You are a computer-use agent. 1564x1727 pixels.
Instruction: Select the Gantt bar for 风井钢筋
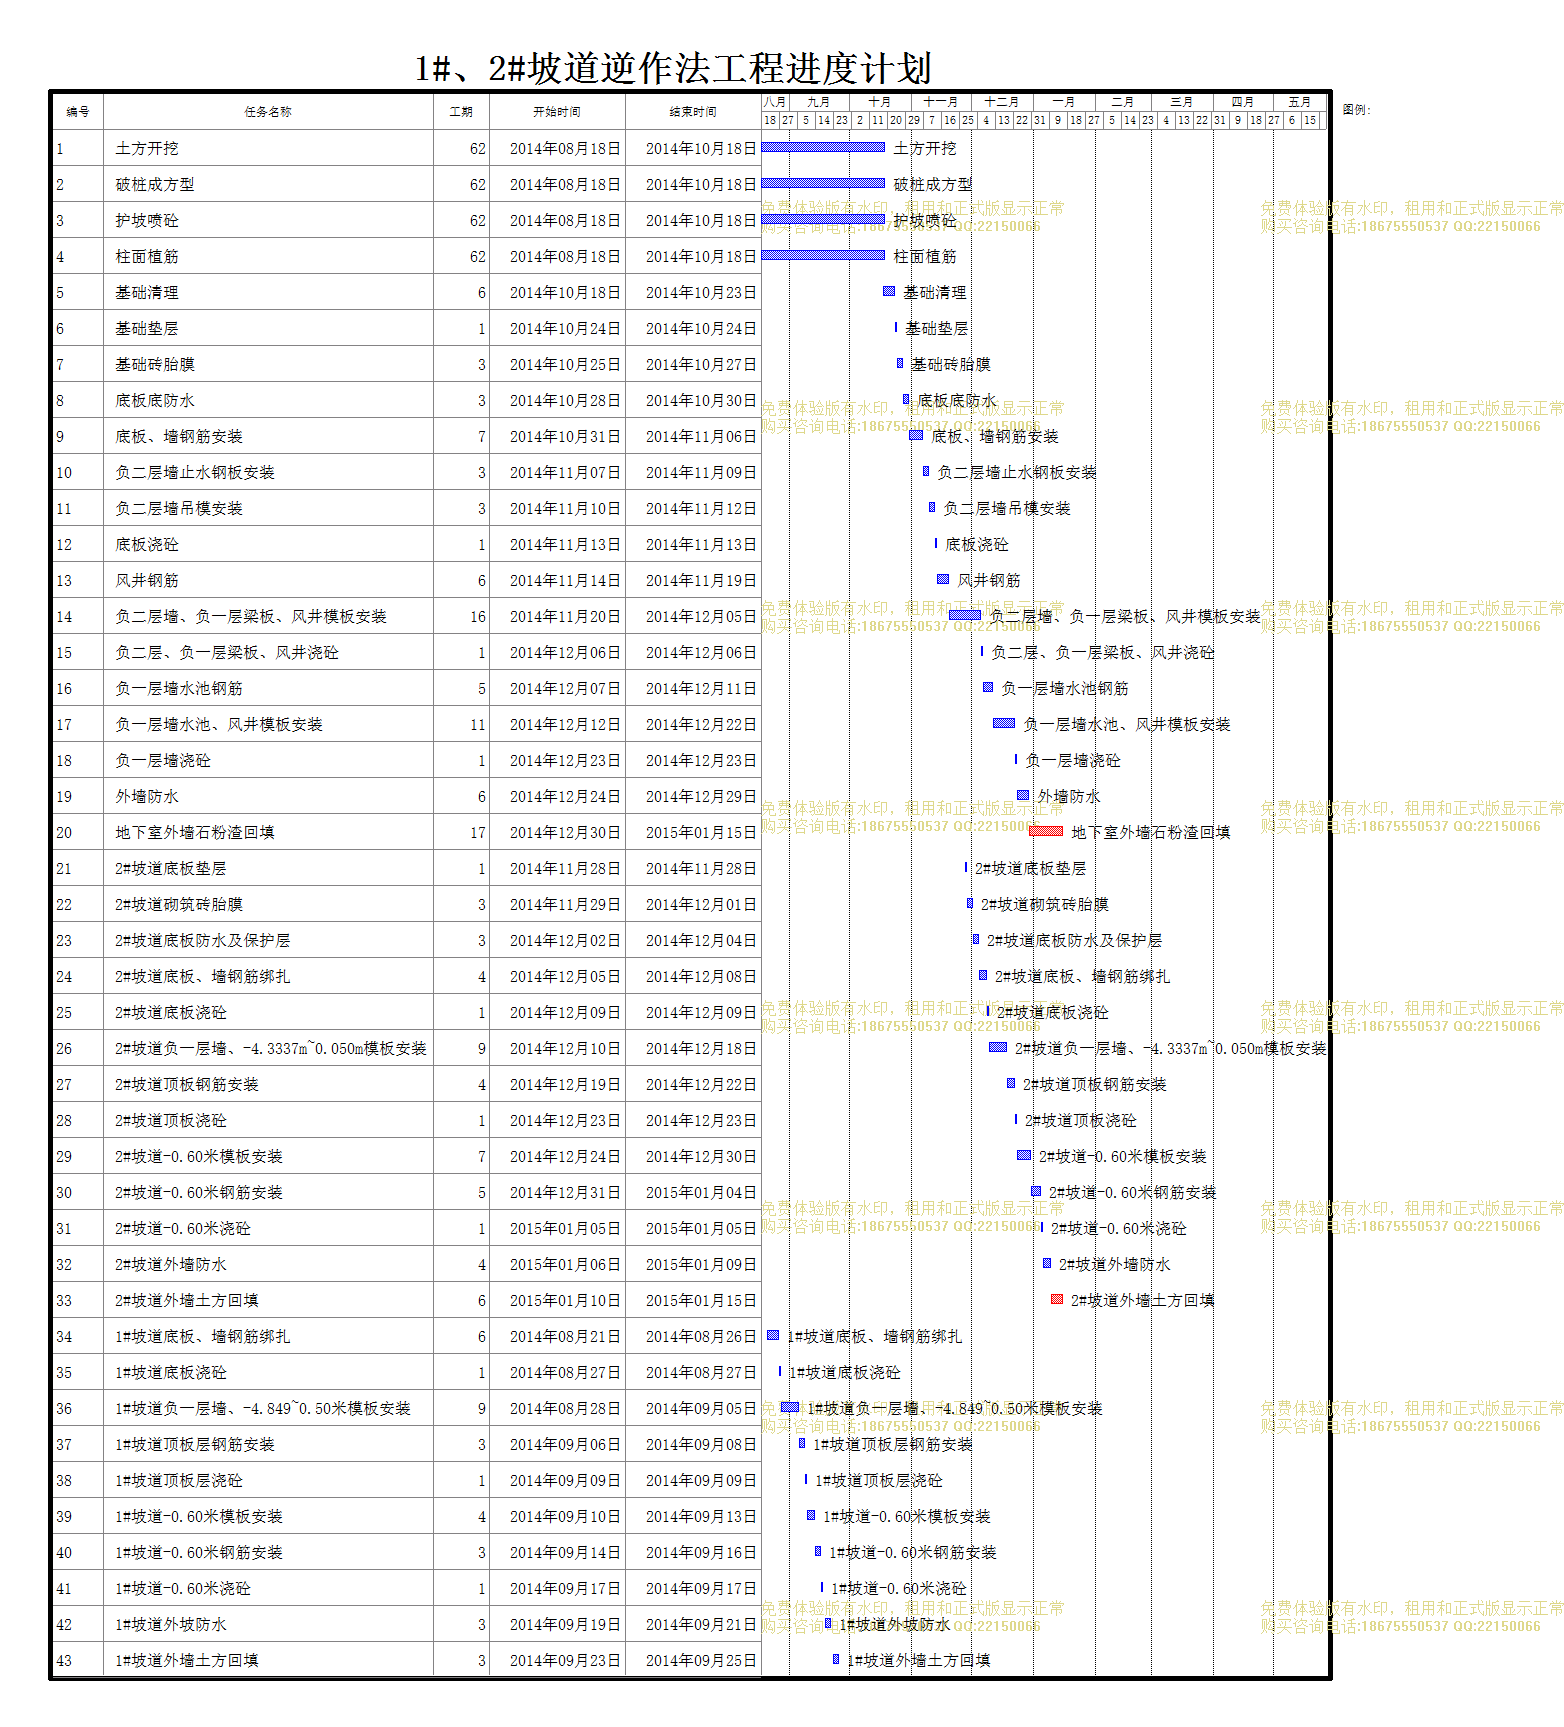point(943,579)
